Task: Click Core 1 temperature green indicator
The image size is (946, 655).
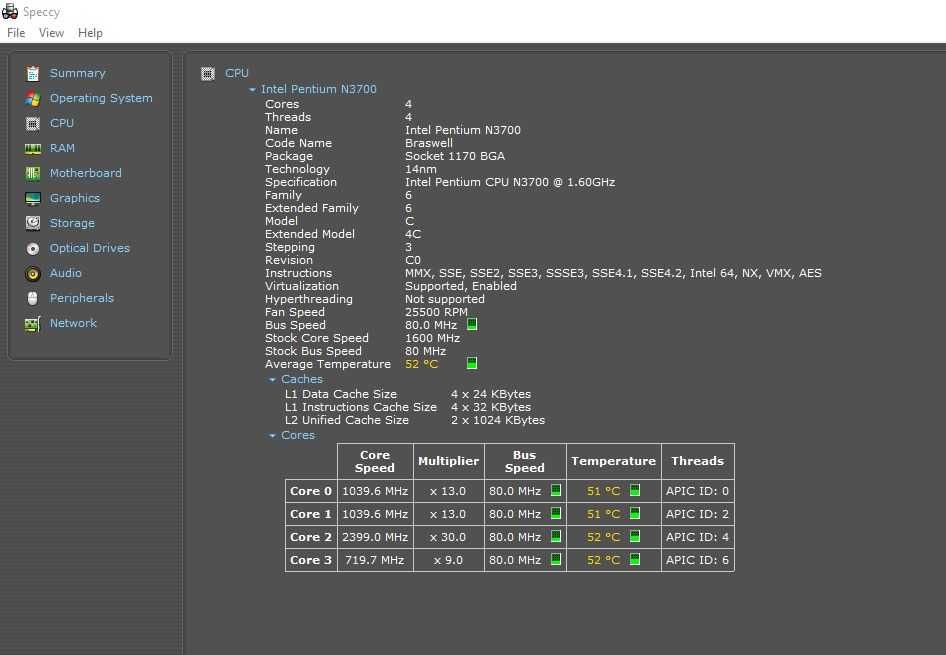Action: (635, 513)
